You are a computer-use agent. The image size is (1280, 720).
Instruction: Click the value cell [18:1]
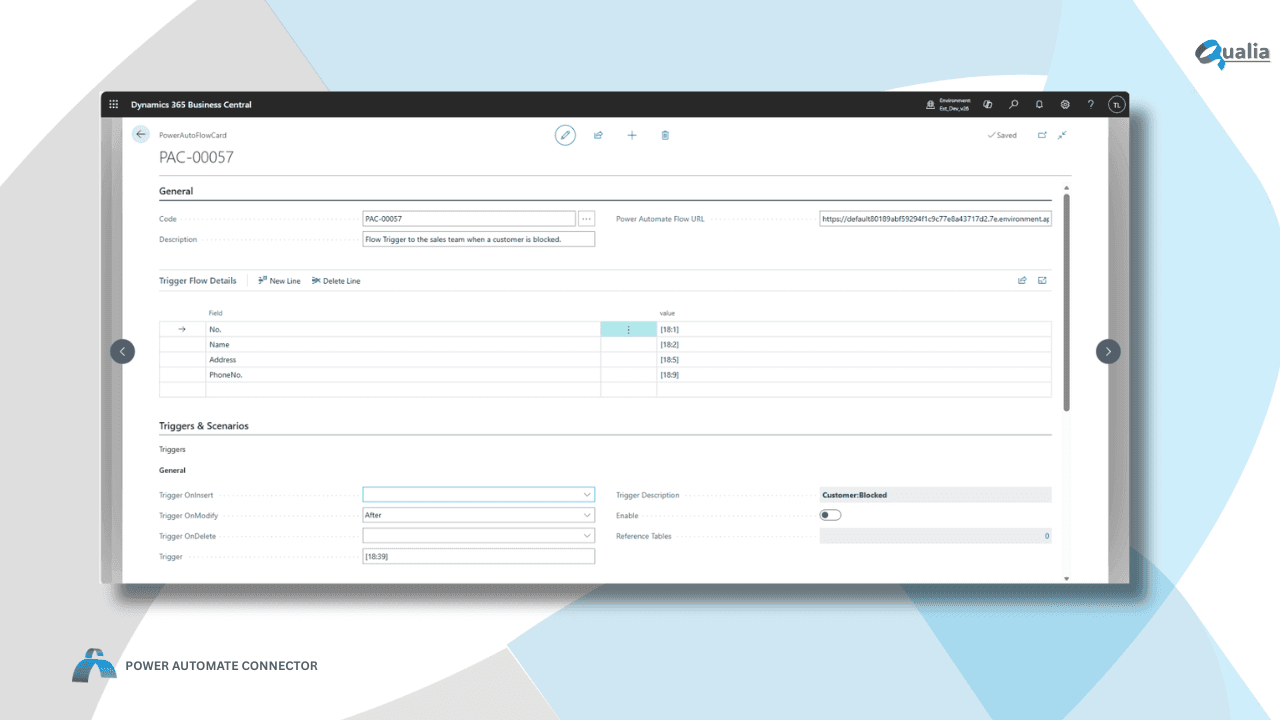[x=854, y=329]
